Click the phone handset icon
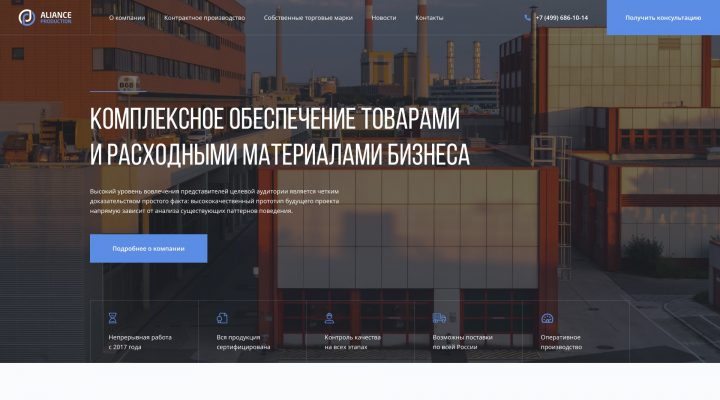 pyautogui.click(x=527, y=17)
